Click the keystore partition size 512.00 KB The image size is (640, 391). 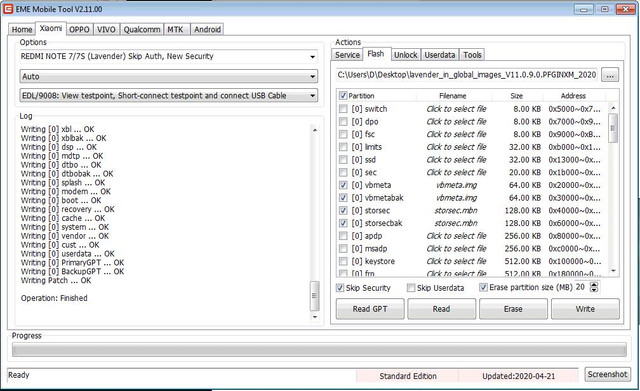(x=523, y=261)
